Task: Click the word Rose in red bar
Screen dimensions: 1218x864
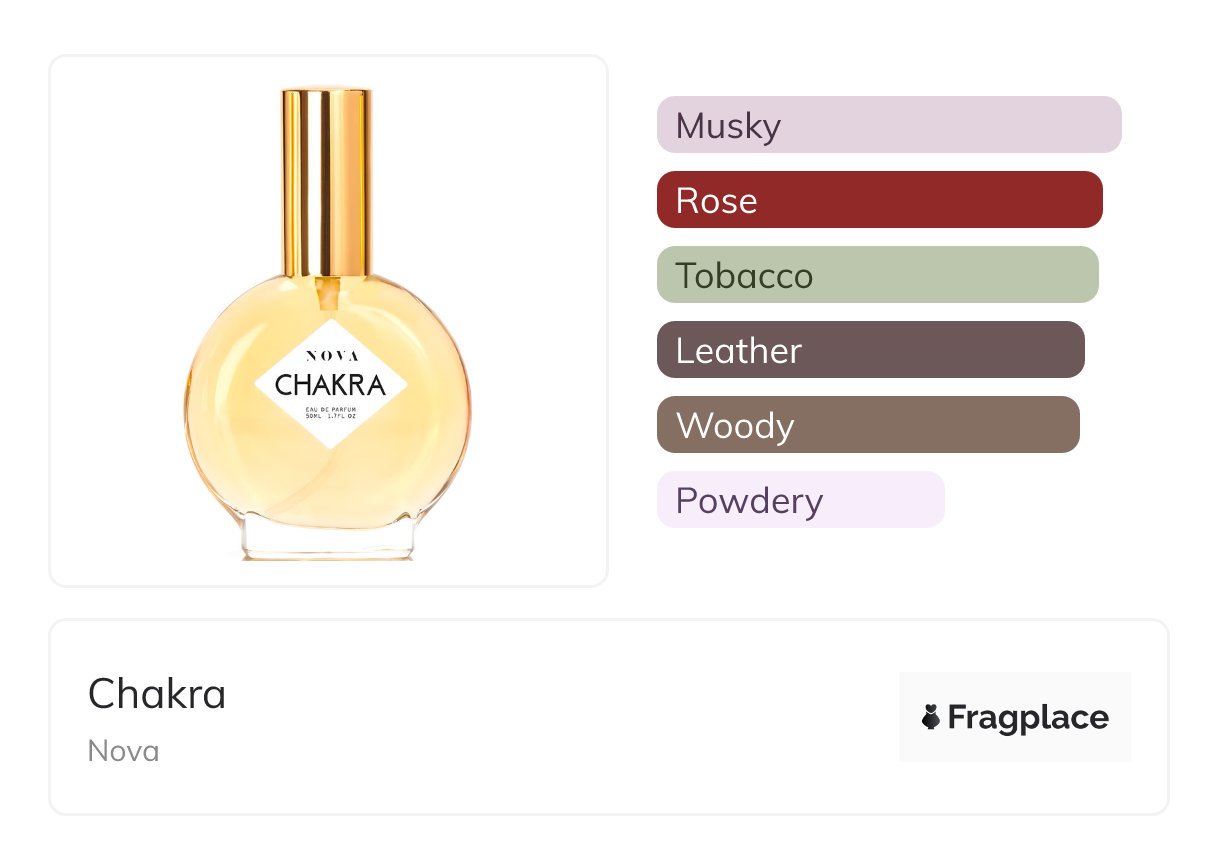Action: [716, 200]
